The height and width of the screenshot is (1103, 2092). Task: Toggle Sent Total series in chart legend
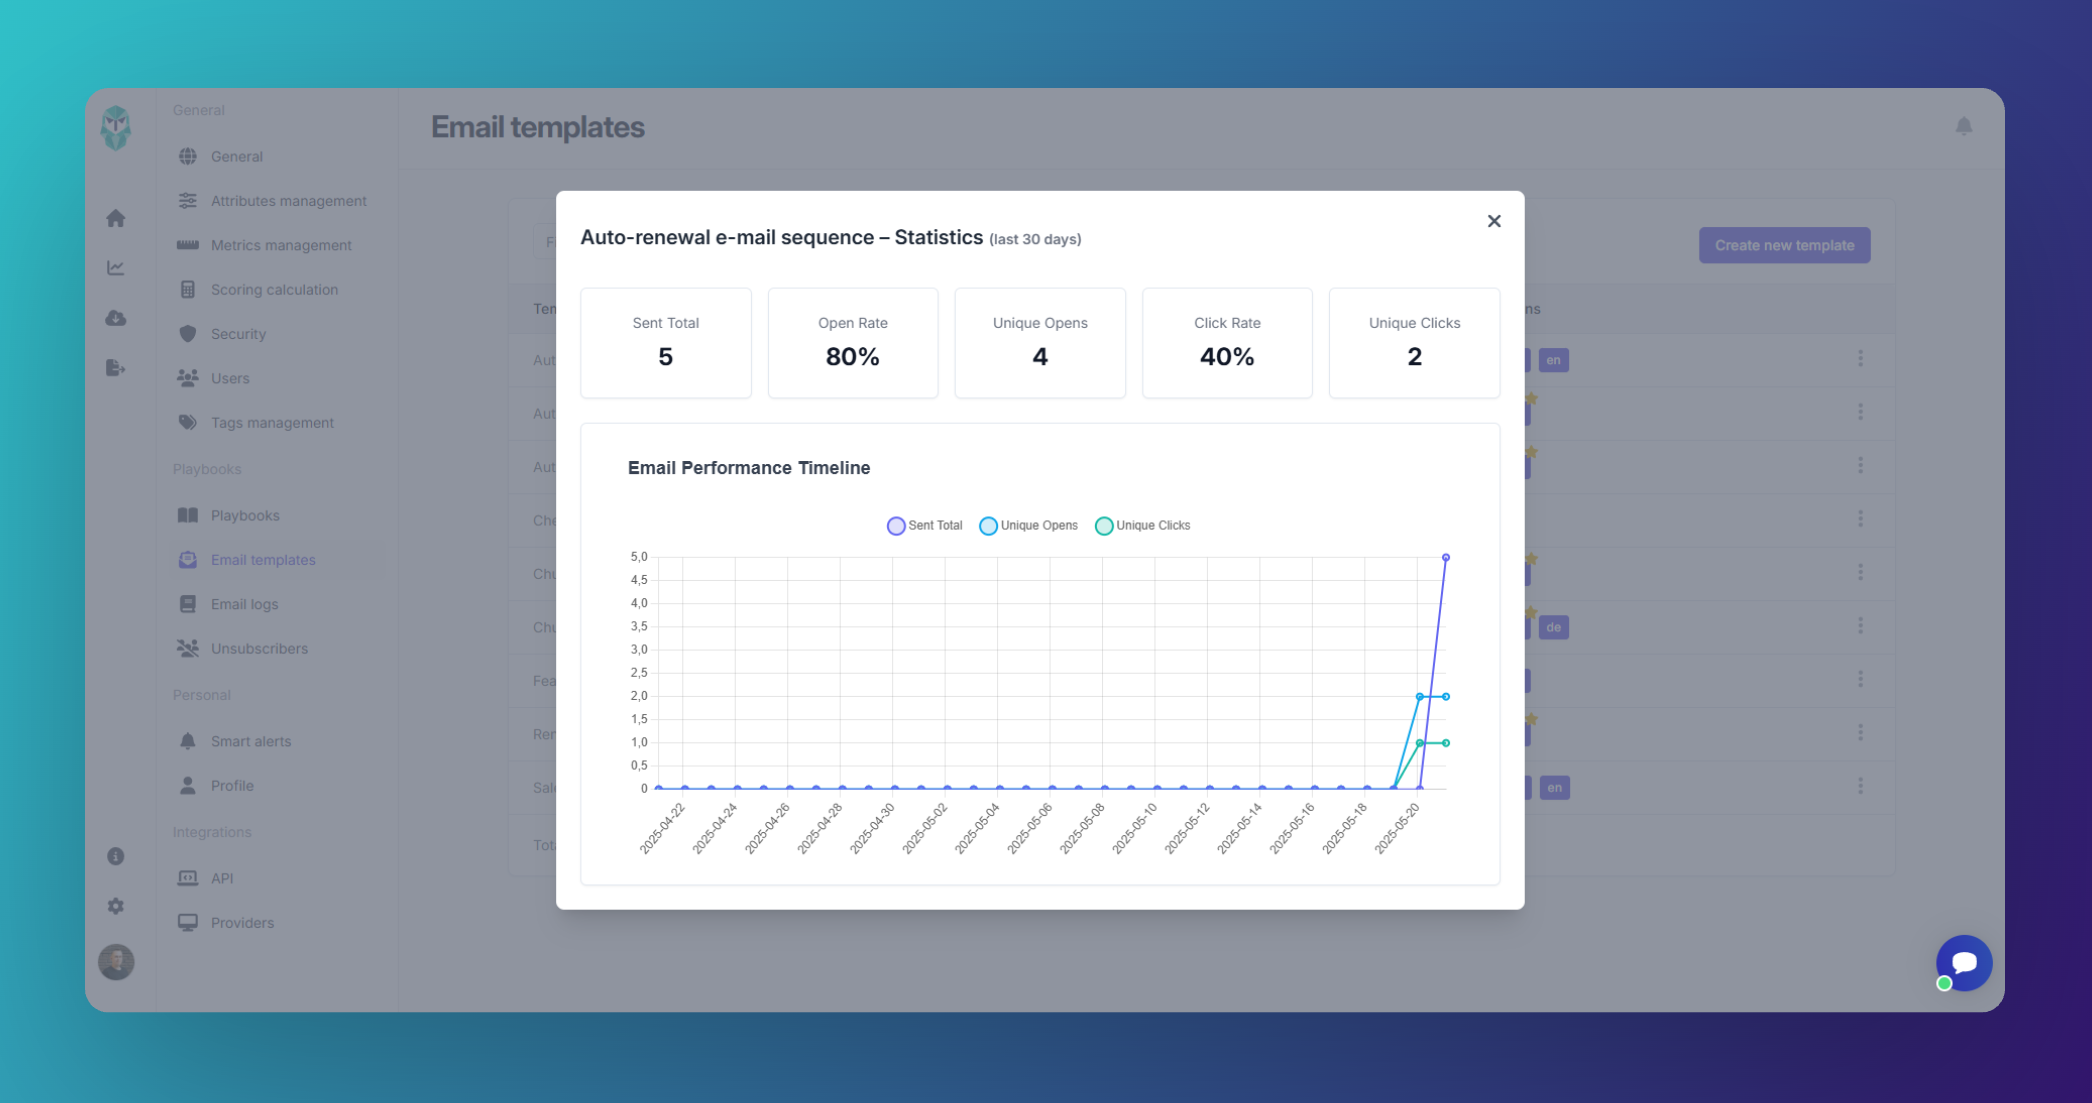coord(924,526)
